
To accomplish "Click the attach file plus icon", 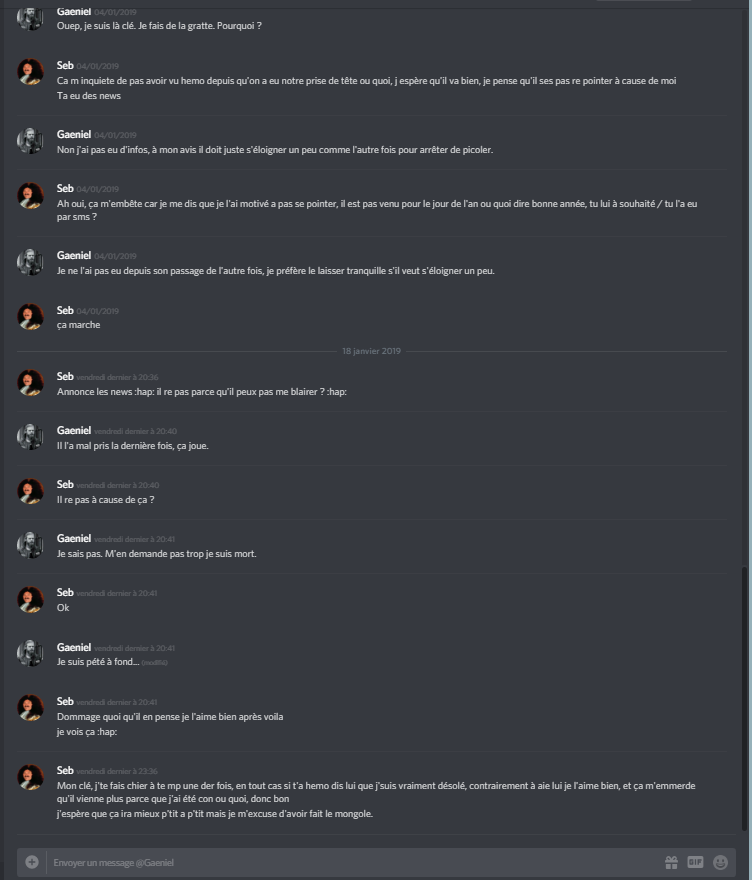I will pos(32,862).
